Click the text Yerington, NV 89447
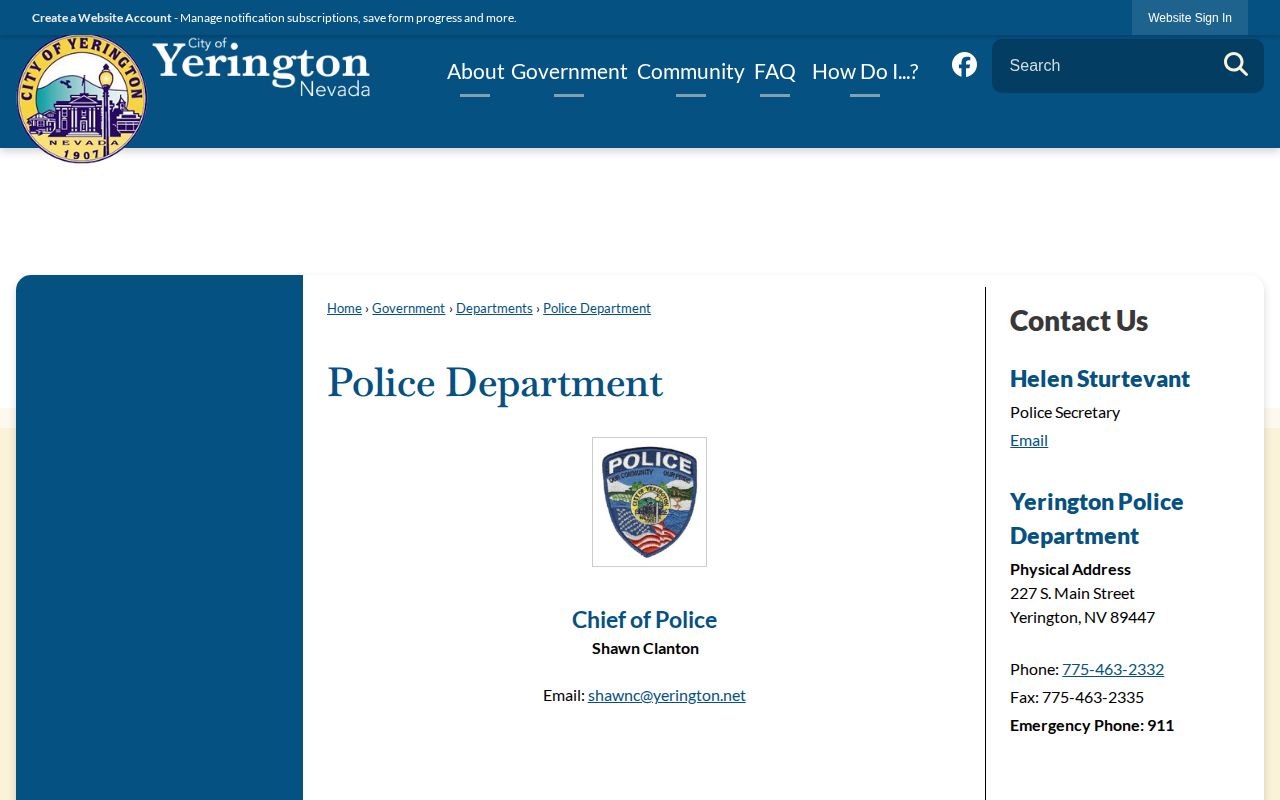This screenshot has width=1280, height=800. (1082, 617)
